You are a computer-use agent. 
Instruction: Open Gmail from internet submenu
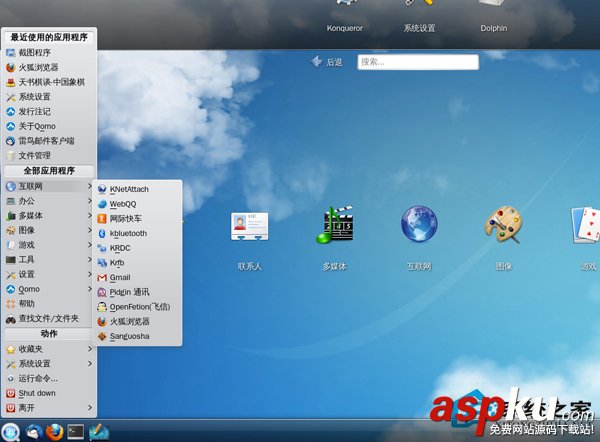[x=137, y=277]
